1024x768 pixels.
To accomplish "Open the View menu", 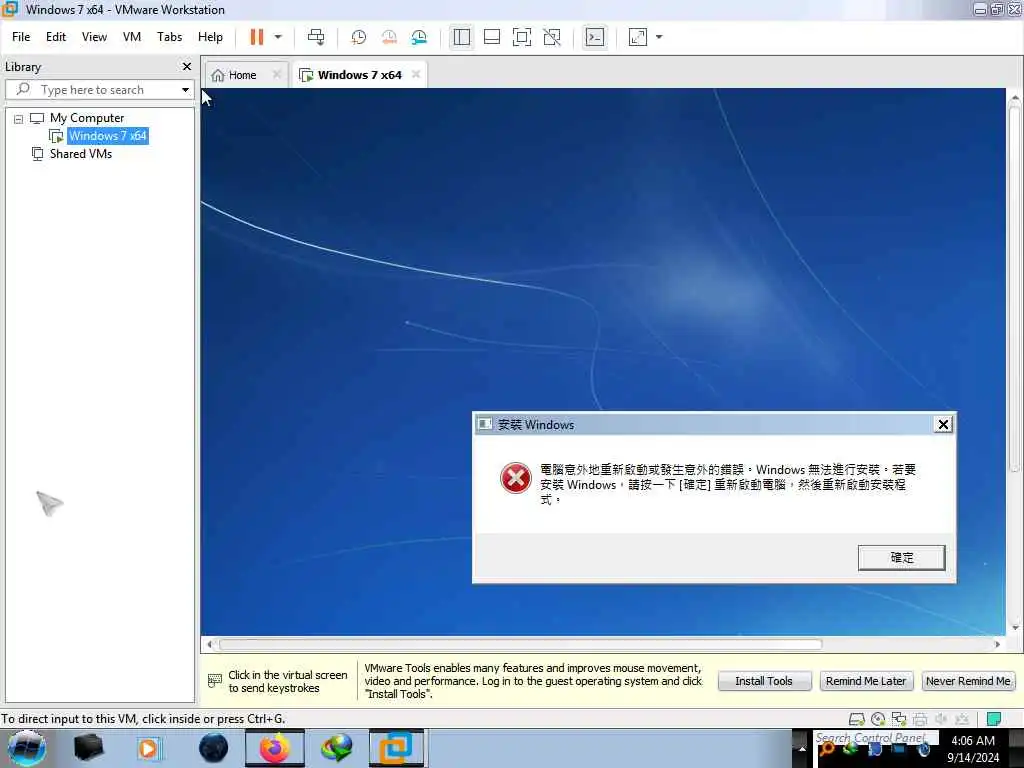I will click(x=94, y=37).
